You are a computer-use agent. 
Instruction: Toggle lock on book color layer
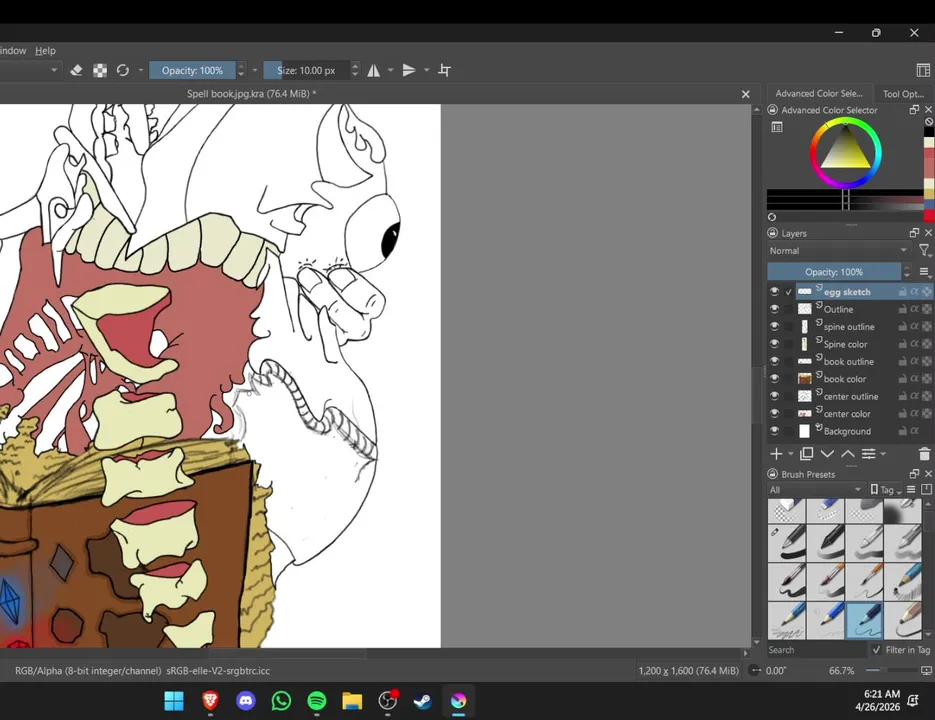(x=903, y=379)
